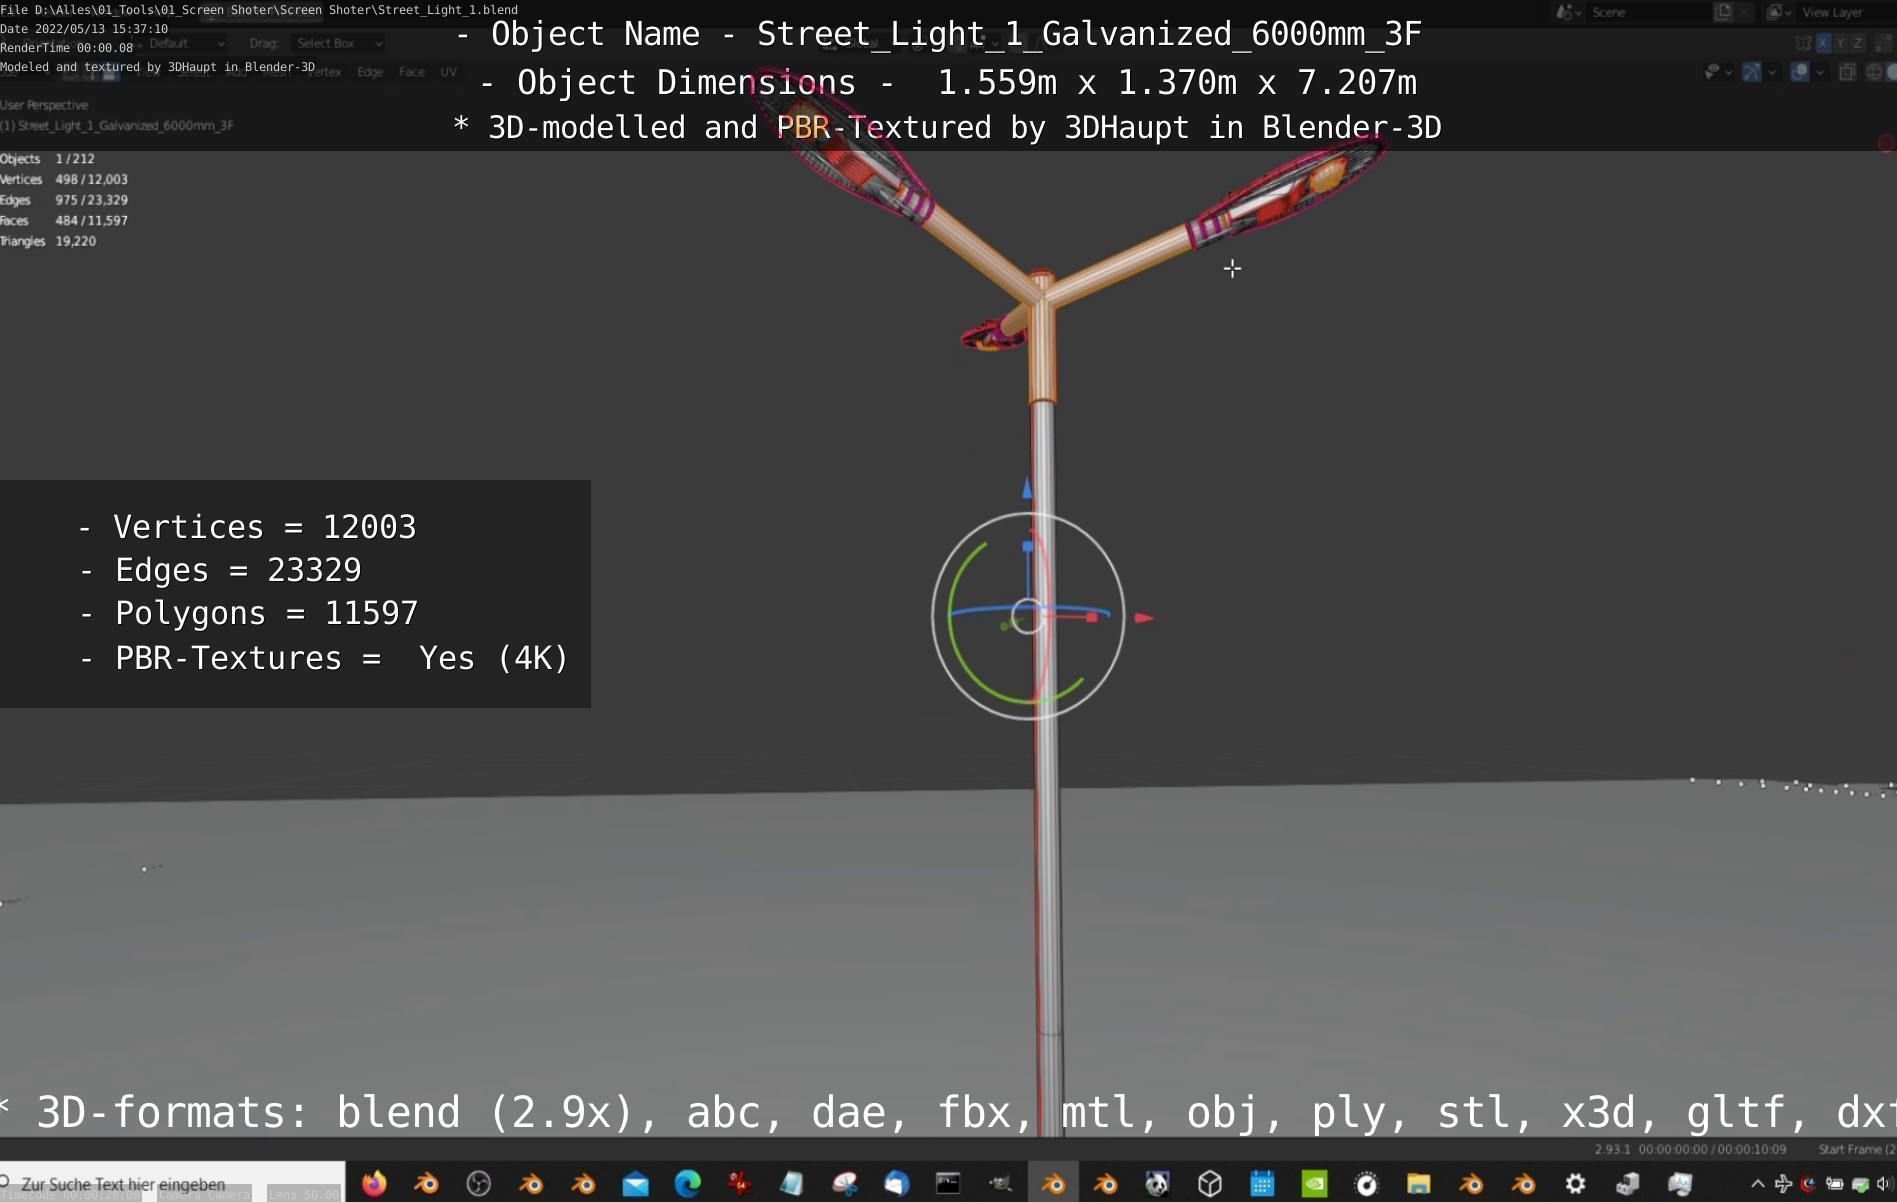Viewport: 1897px width, 1202px height.
Task: Open the Drag Select Box dropdown
Action: [339, 43]
